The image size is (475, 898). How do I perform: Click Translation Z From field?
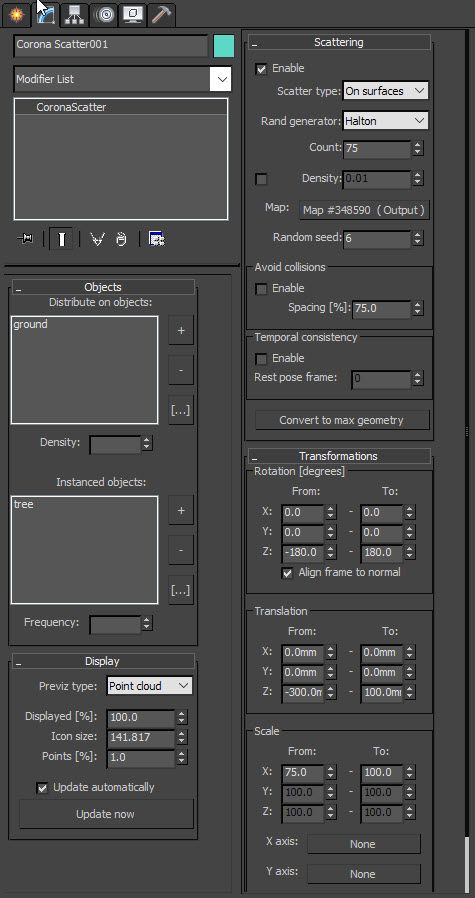303,692
